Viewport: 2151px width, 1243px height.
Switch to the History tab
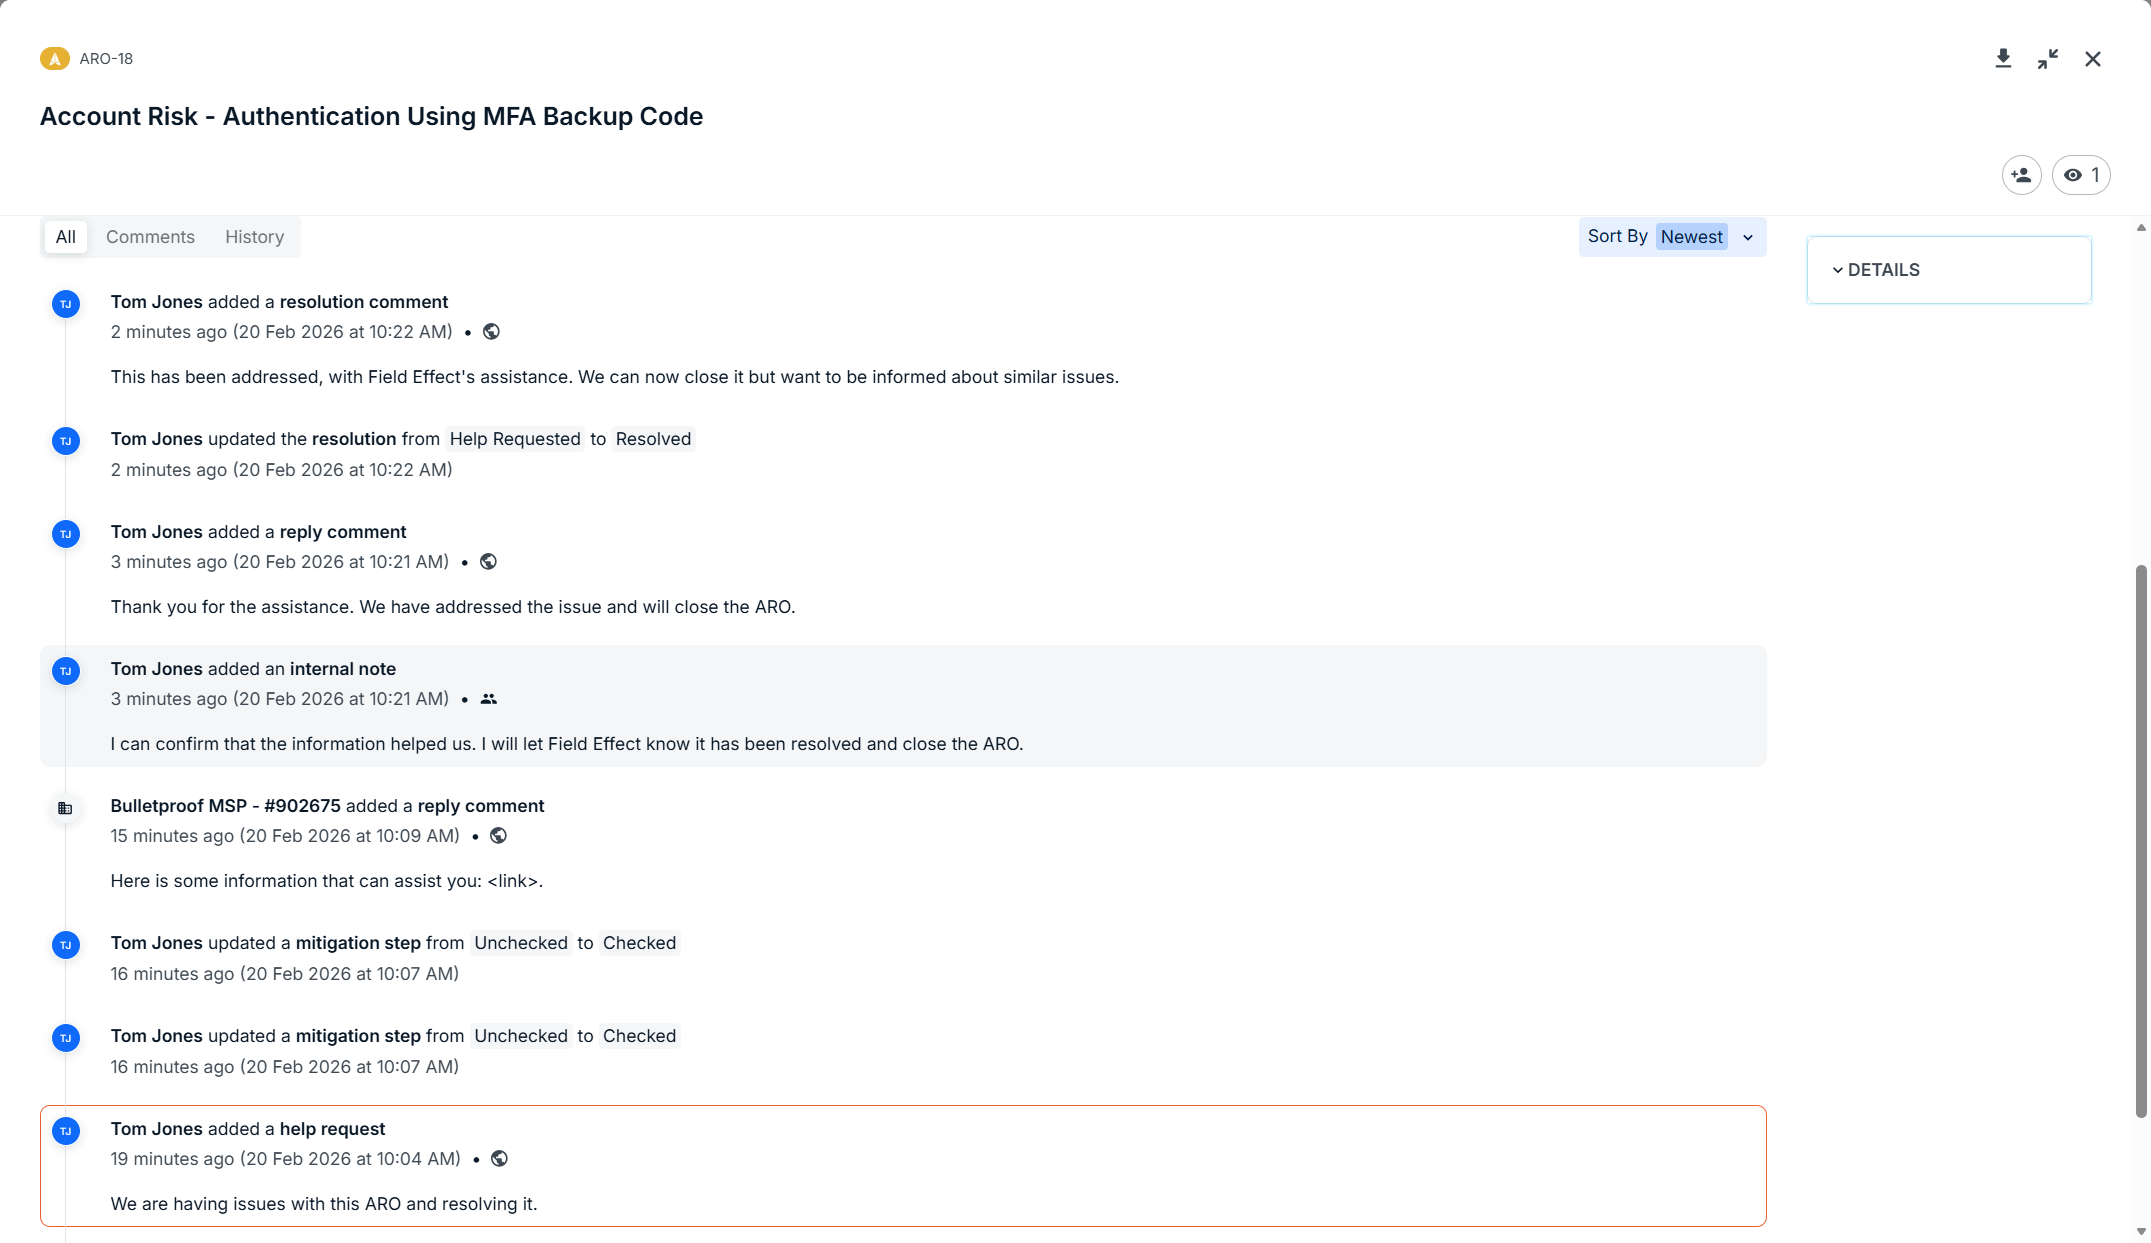coord(254,237)
